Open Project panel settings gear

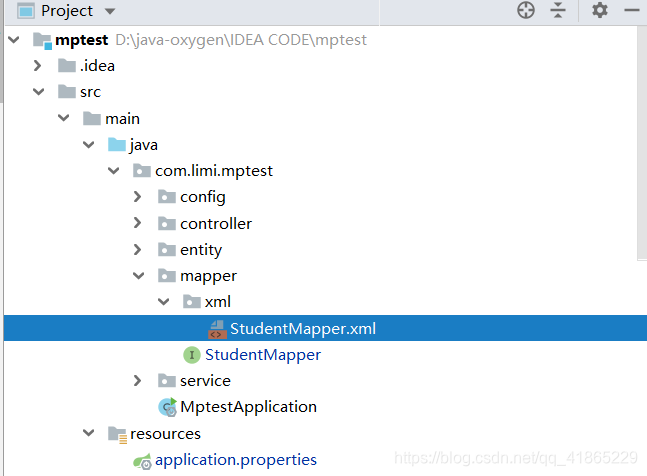pos(600,10)
